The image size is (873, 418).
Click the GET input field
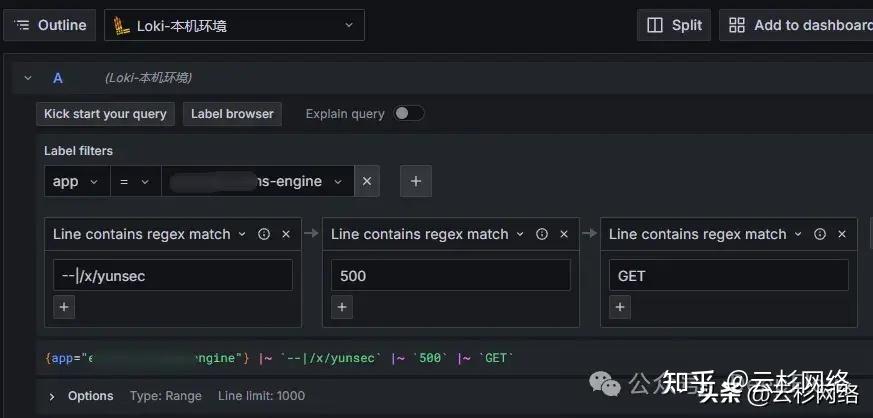coord(729,275)
